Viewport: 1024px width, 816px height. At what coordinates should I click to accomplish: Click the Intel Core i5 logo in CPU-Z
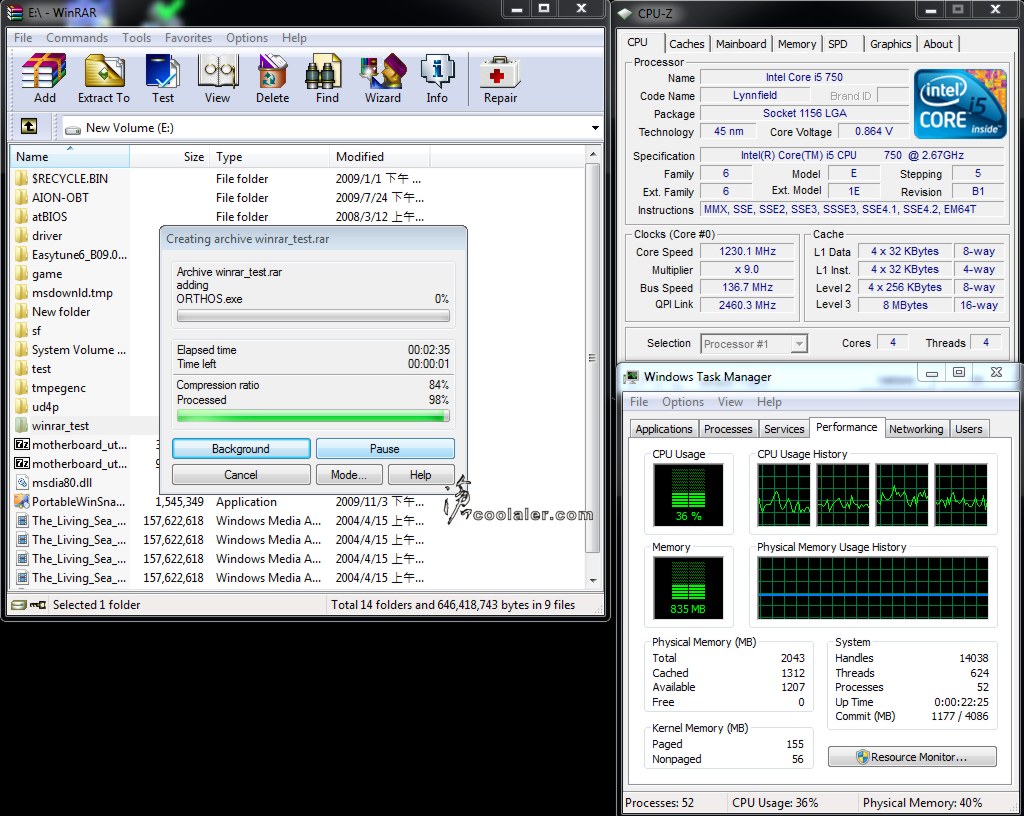pyautogui.click(x=959, y=104)
